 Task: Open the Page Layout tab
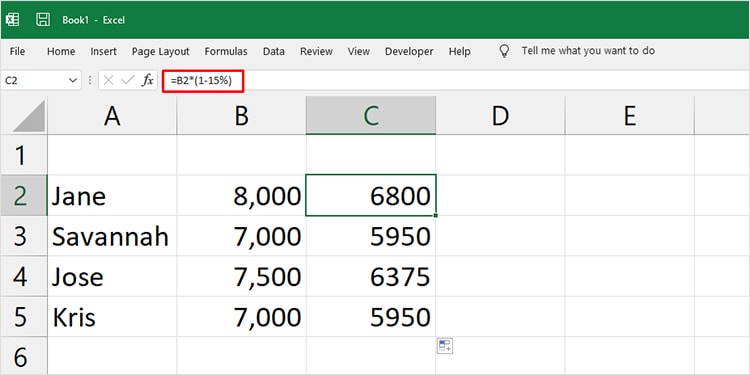click(x=161, y=51)
